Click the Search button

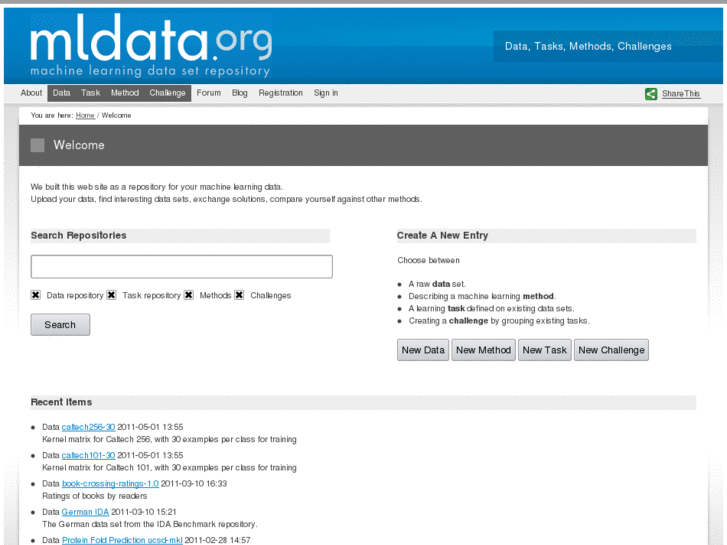click(x=60, y=325)
